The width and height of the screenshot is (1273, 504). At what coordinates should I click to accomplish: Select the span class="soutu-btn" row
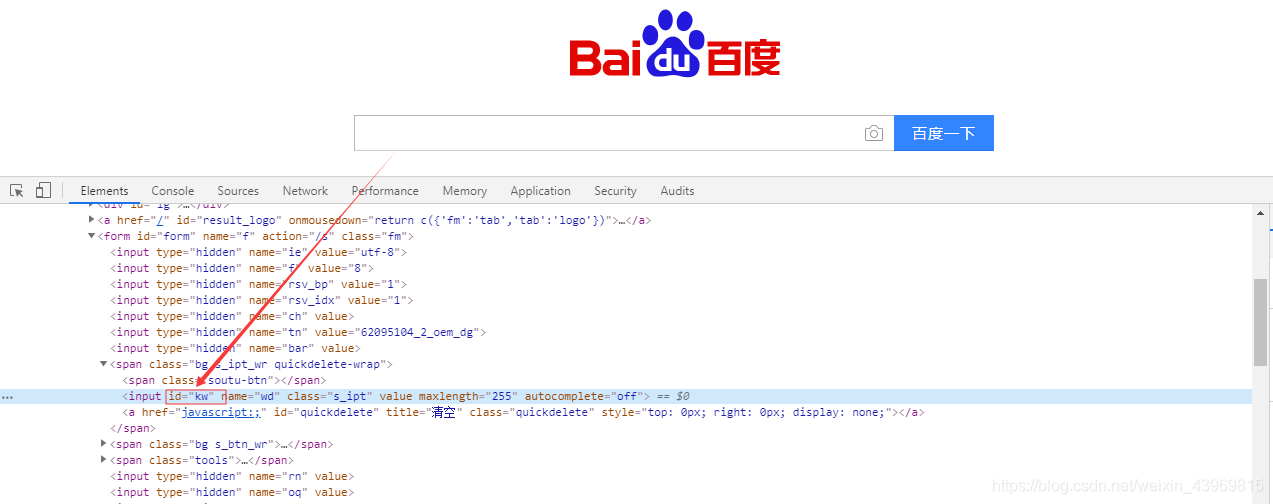(x=626, y=380)
